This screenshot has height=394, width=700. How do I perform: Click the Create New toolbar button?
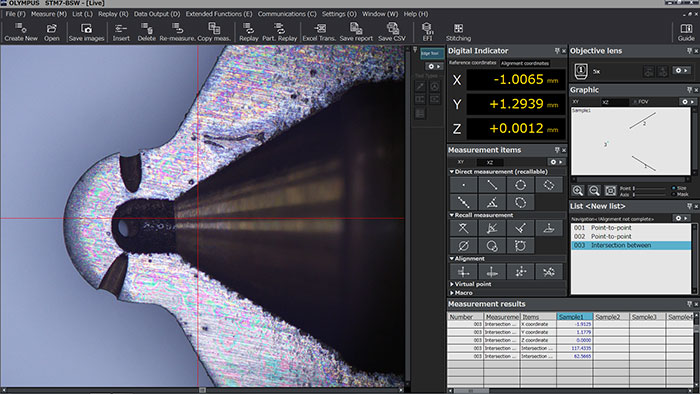point(21,32)
